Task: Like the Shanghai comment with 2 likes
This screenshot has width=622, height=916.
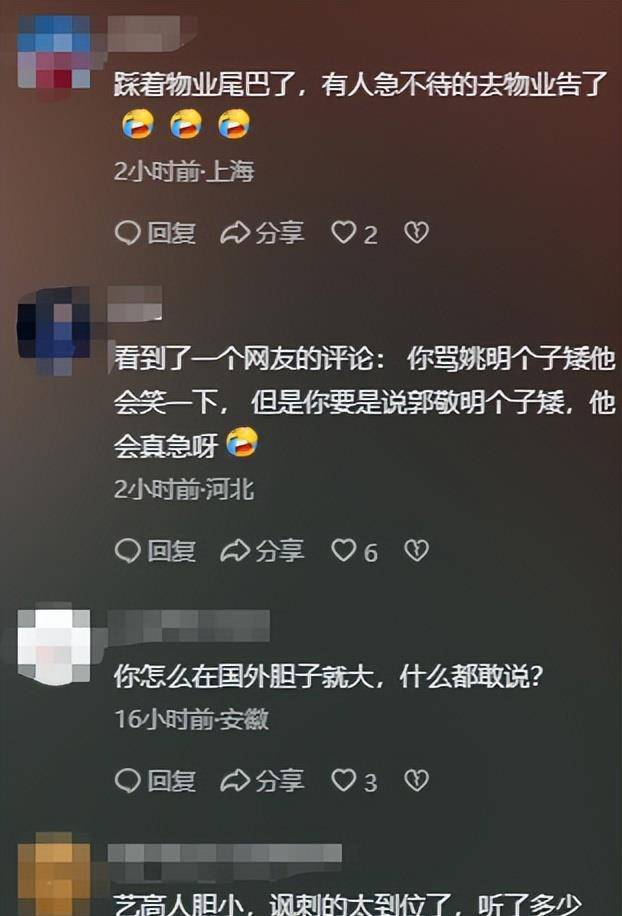Action: (x=354, y=234)
